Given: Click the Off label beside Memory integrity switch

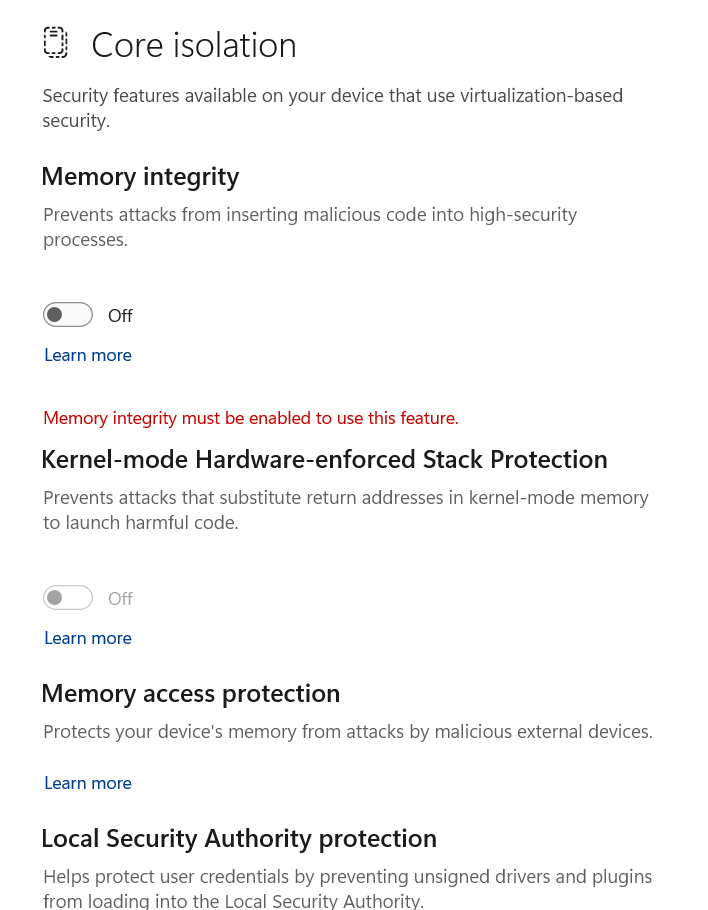Looking at the screenshot, I should [x=120, y=316].
